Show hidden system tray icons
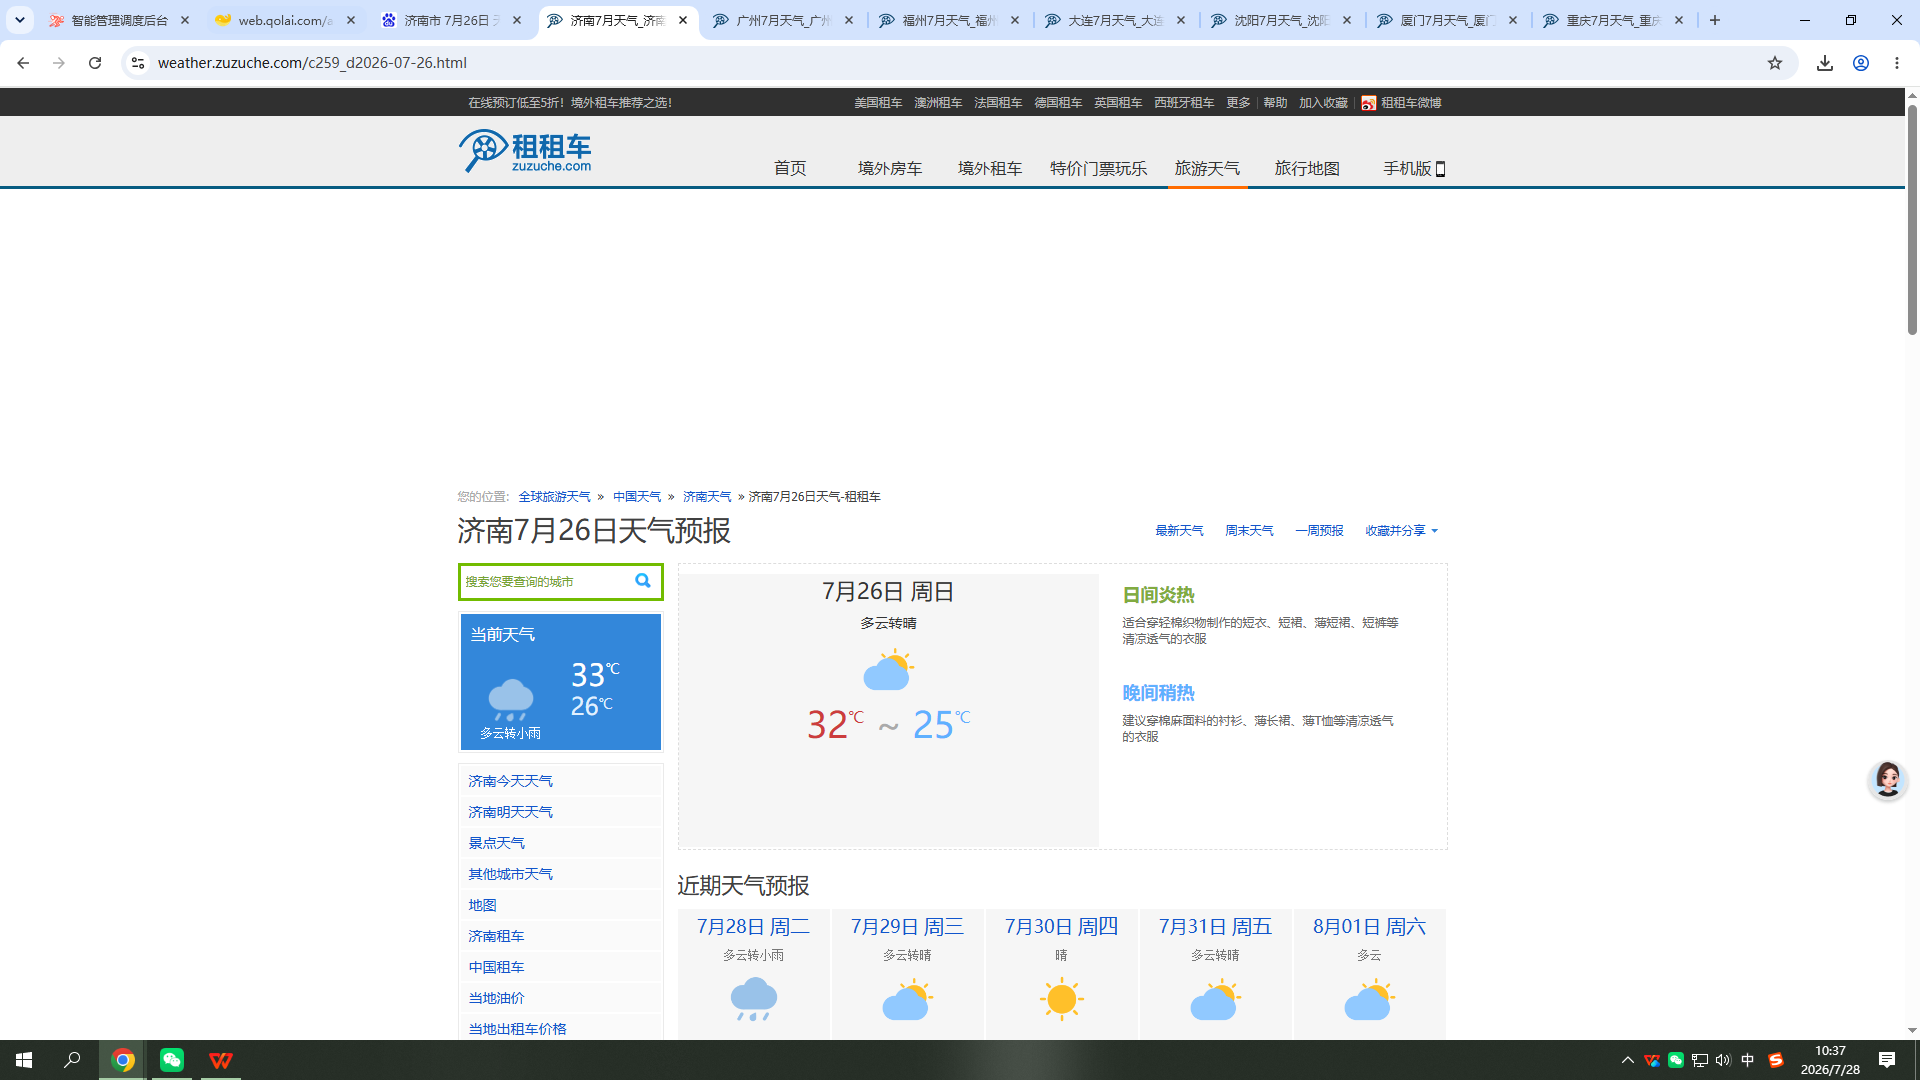The height and width of the screenshot is (1080, 1920). pyautogui.click(x=1628, y=1060)
